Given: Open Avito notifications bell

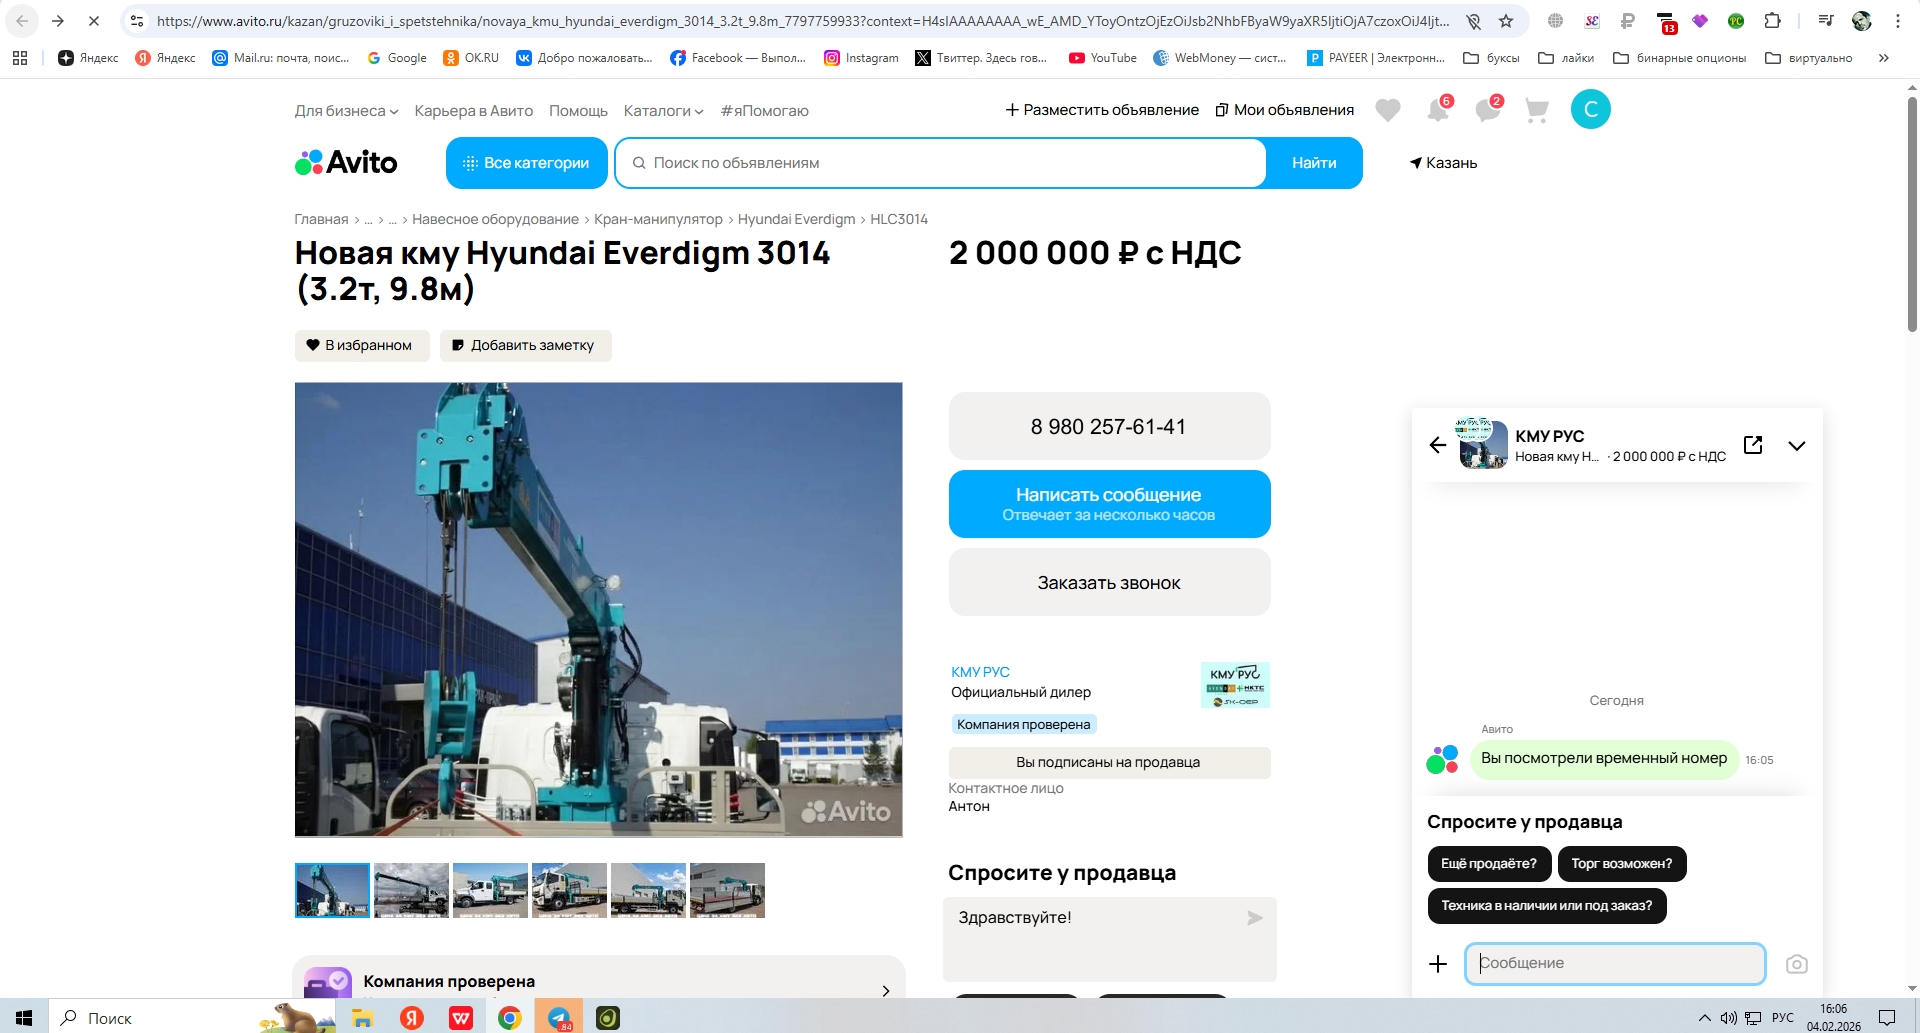Looking at the screenshot, I should (1439, 110).
